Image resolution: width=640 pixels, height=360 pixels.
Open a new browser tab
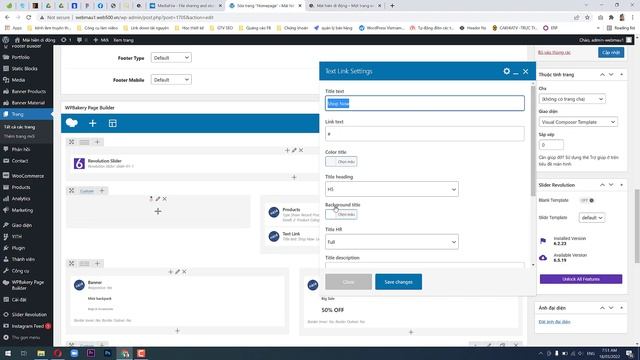(x=392, y=6)
